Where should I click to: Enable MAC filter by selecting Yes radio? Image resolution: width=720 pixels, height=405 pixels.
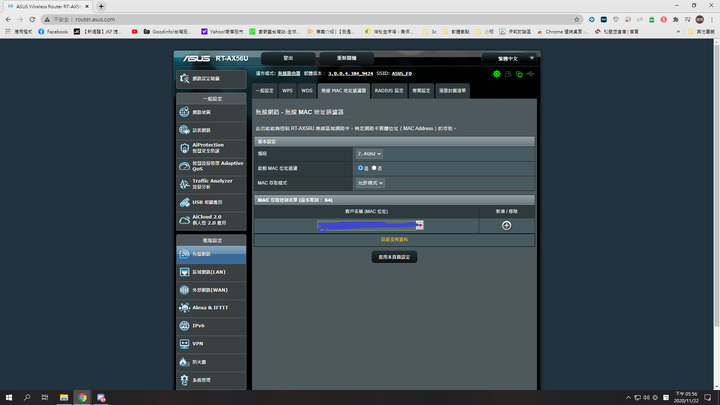360,168
